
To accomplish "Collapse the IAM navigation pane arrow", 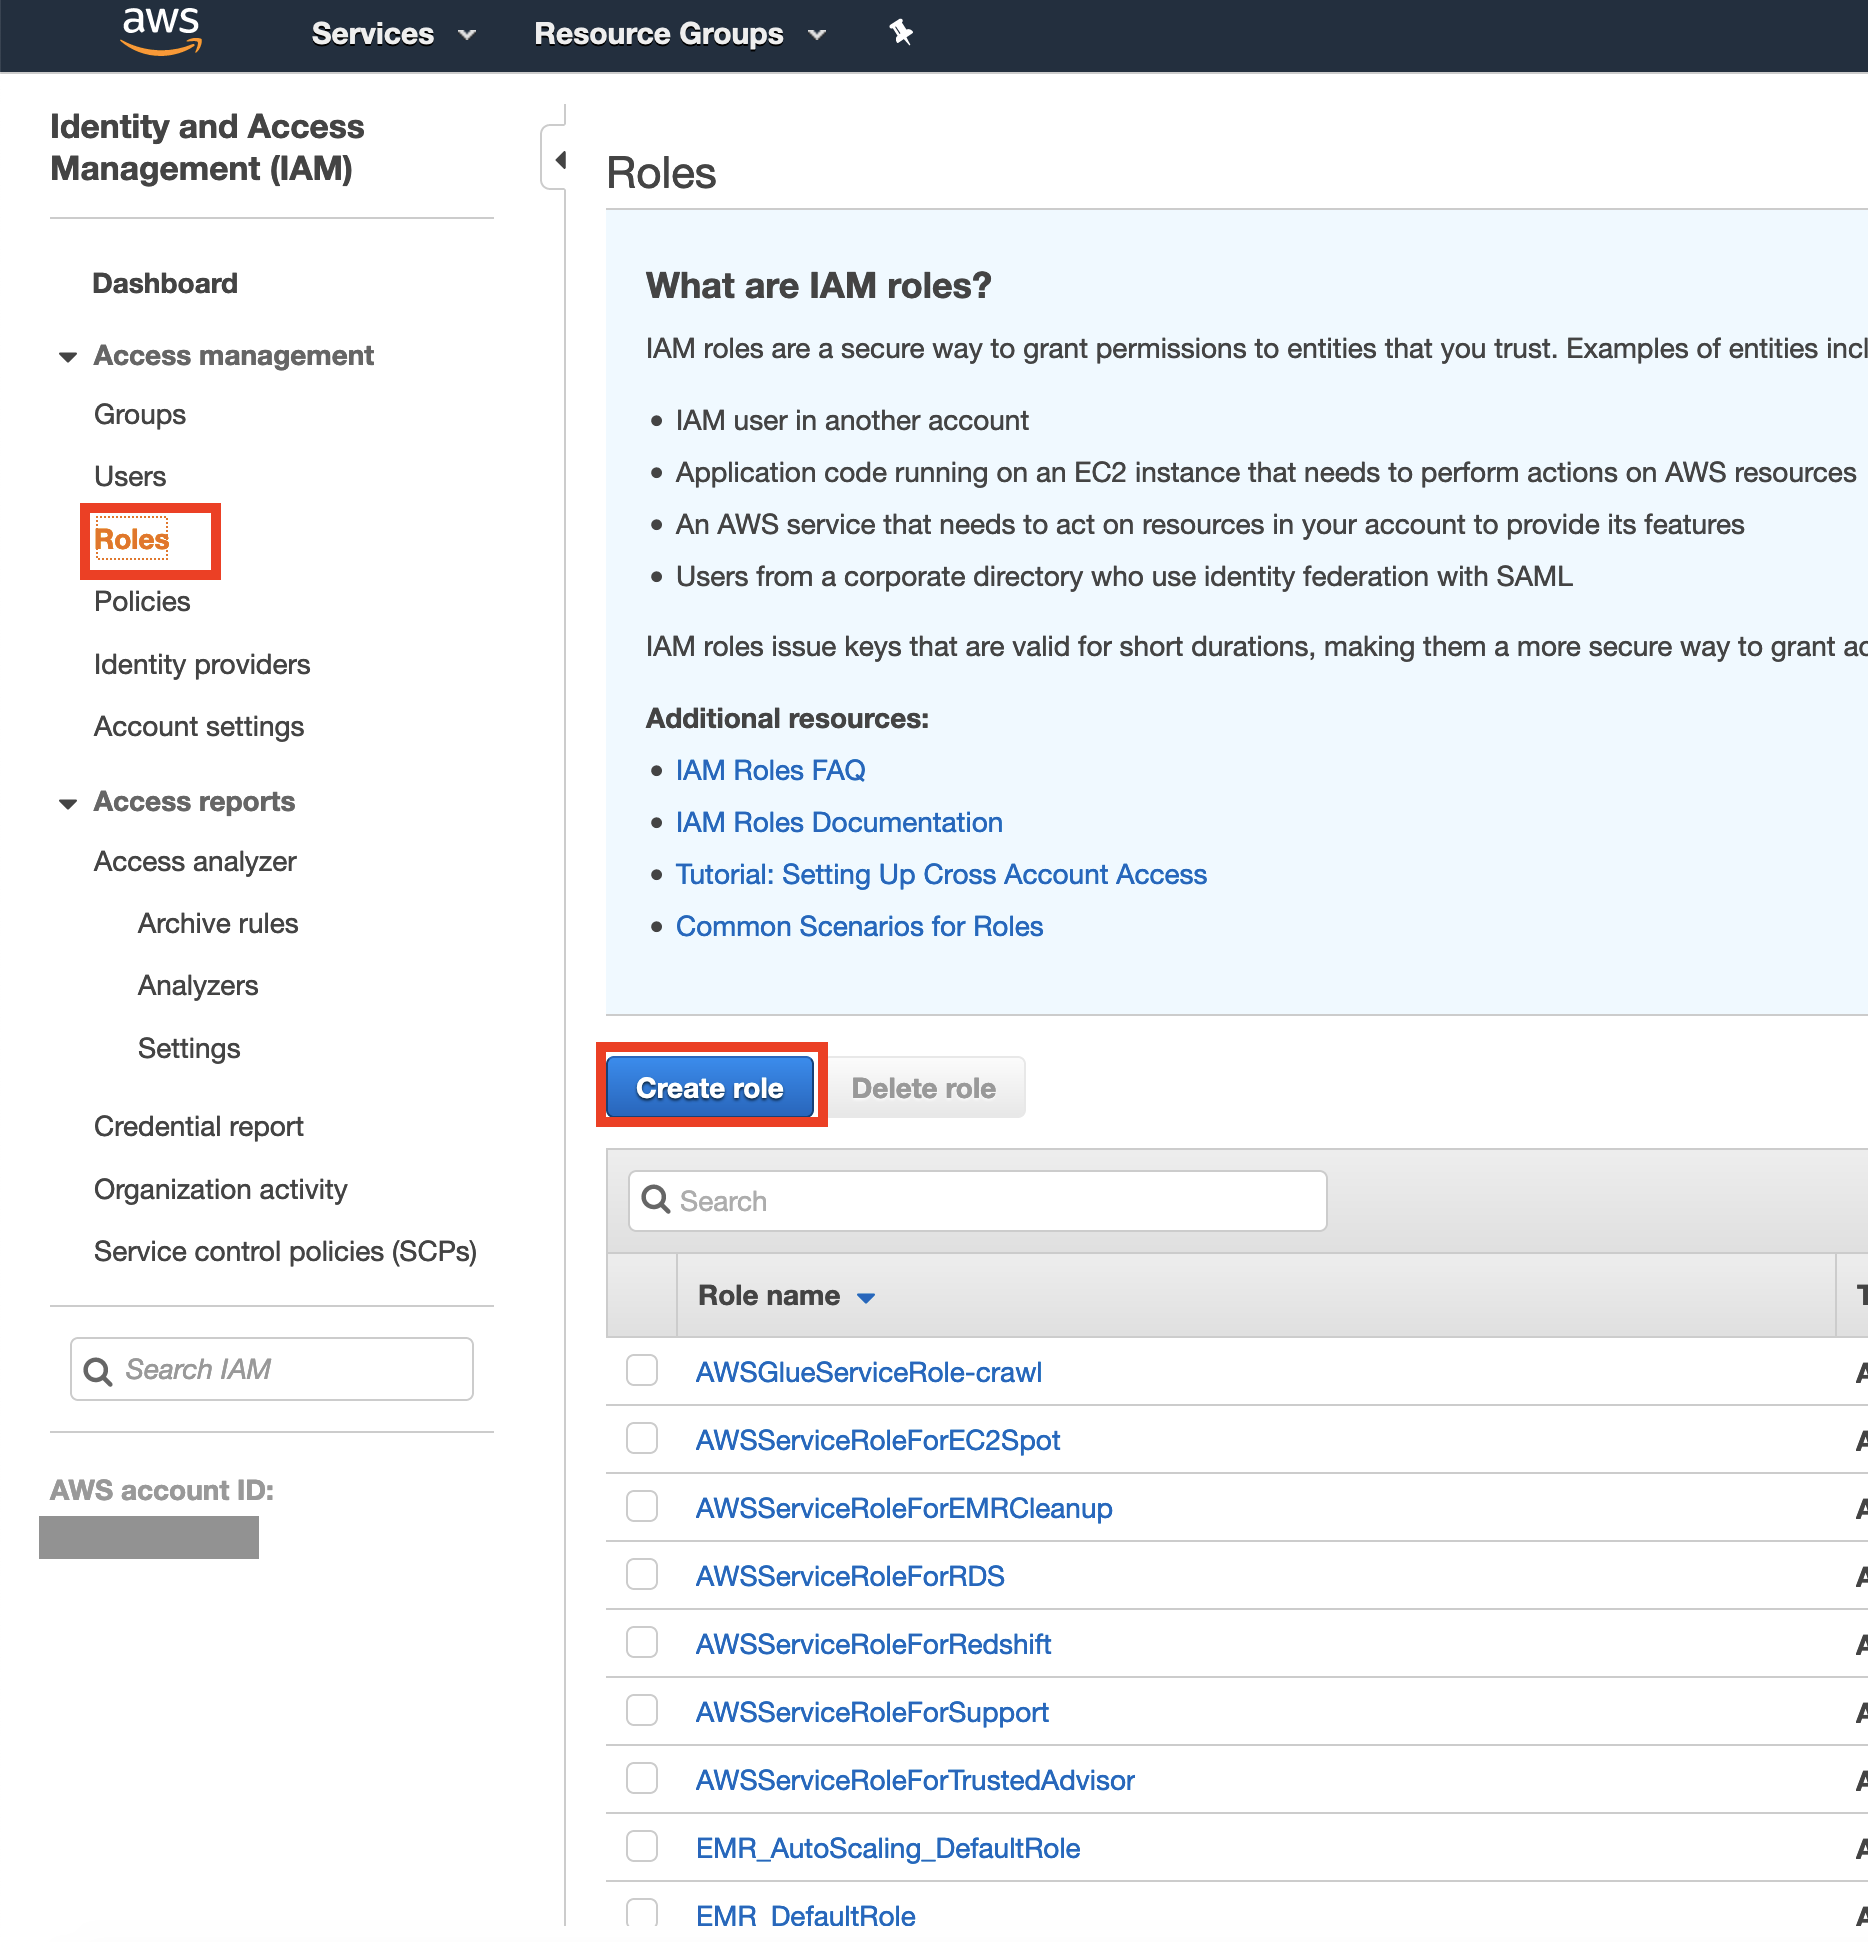I will (560, 159).
